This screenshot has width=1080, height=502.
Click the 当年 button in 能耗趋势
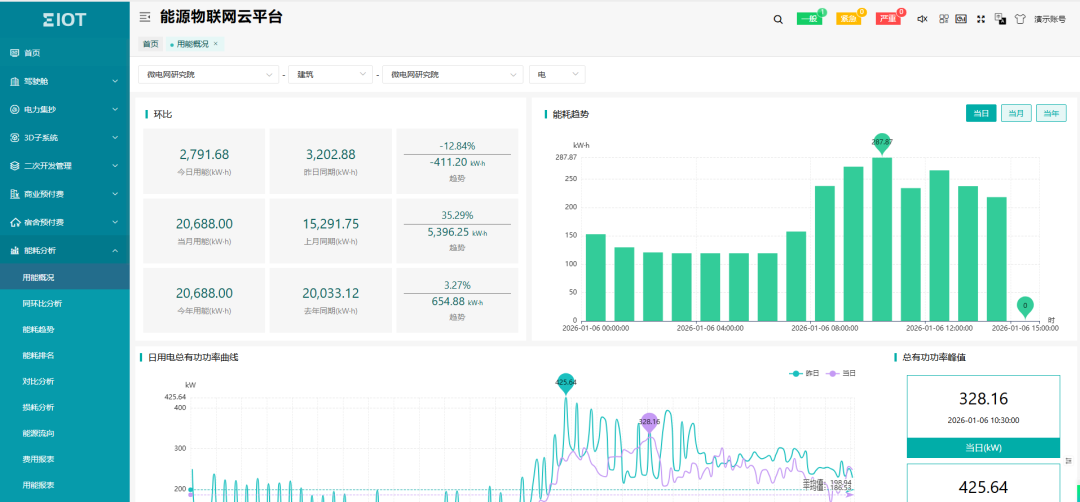click(1051, 113)
